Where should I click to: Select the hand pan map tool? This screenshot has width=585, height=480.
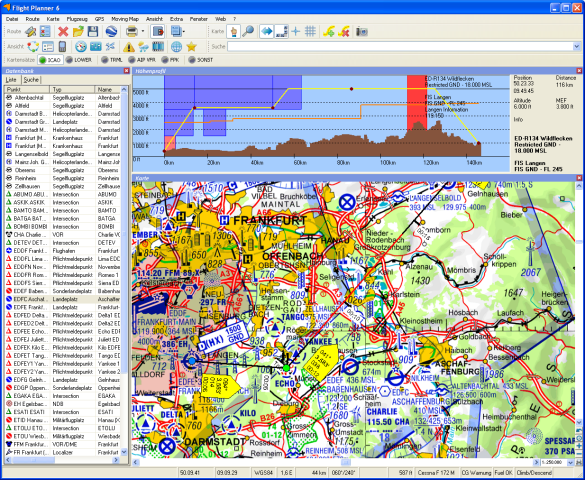pyautogui.click(x=234, y=32)
